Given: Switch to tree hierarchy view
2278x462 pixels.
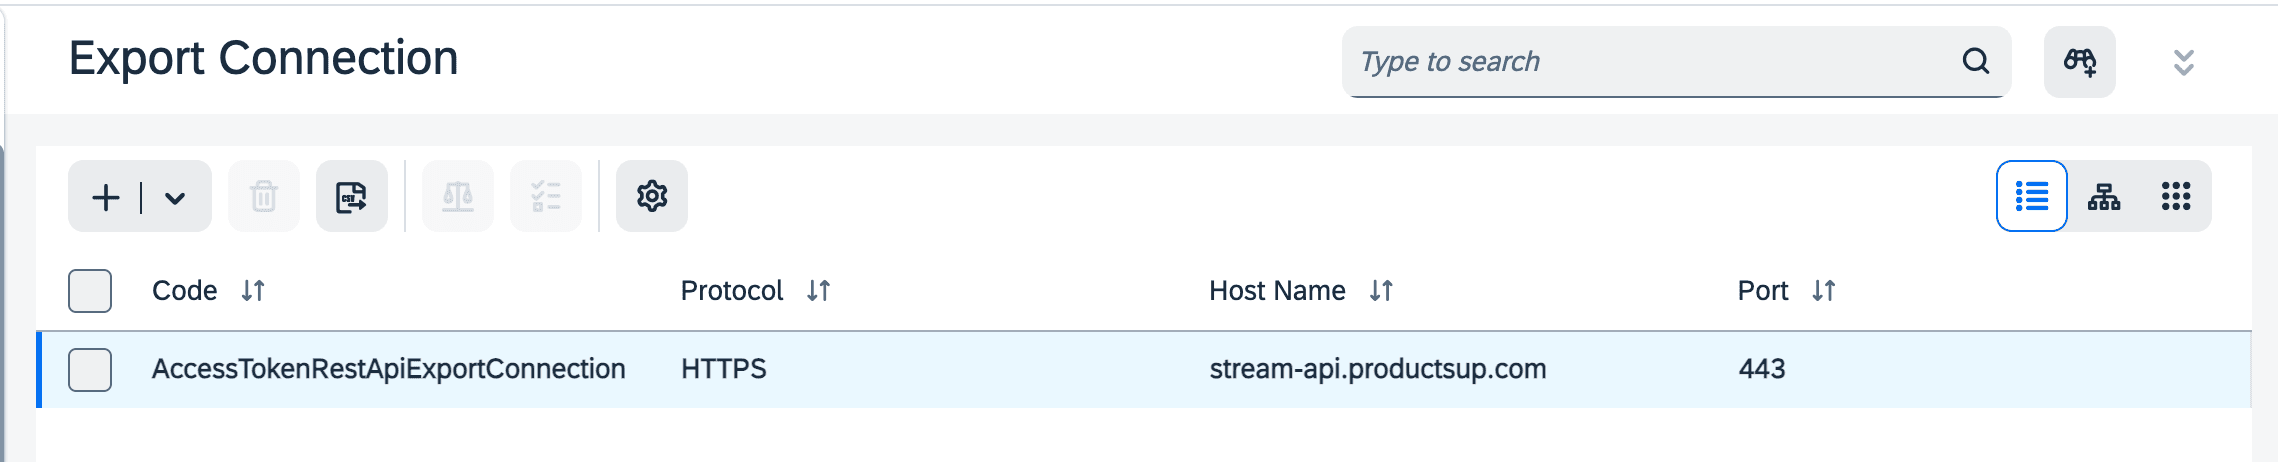Looking at the screenshot, I should [x=2104, y=197].
